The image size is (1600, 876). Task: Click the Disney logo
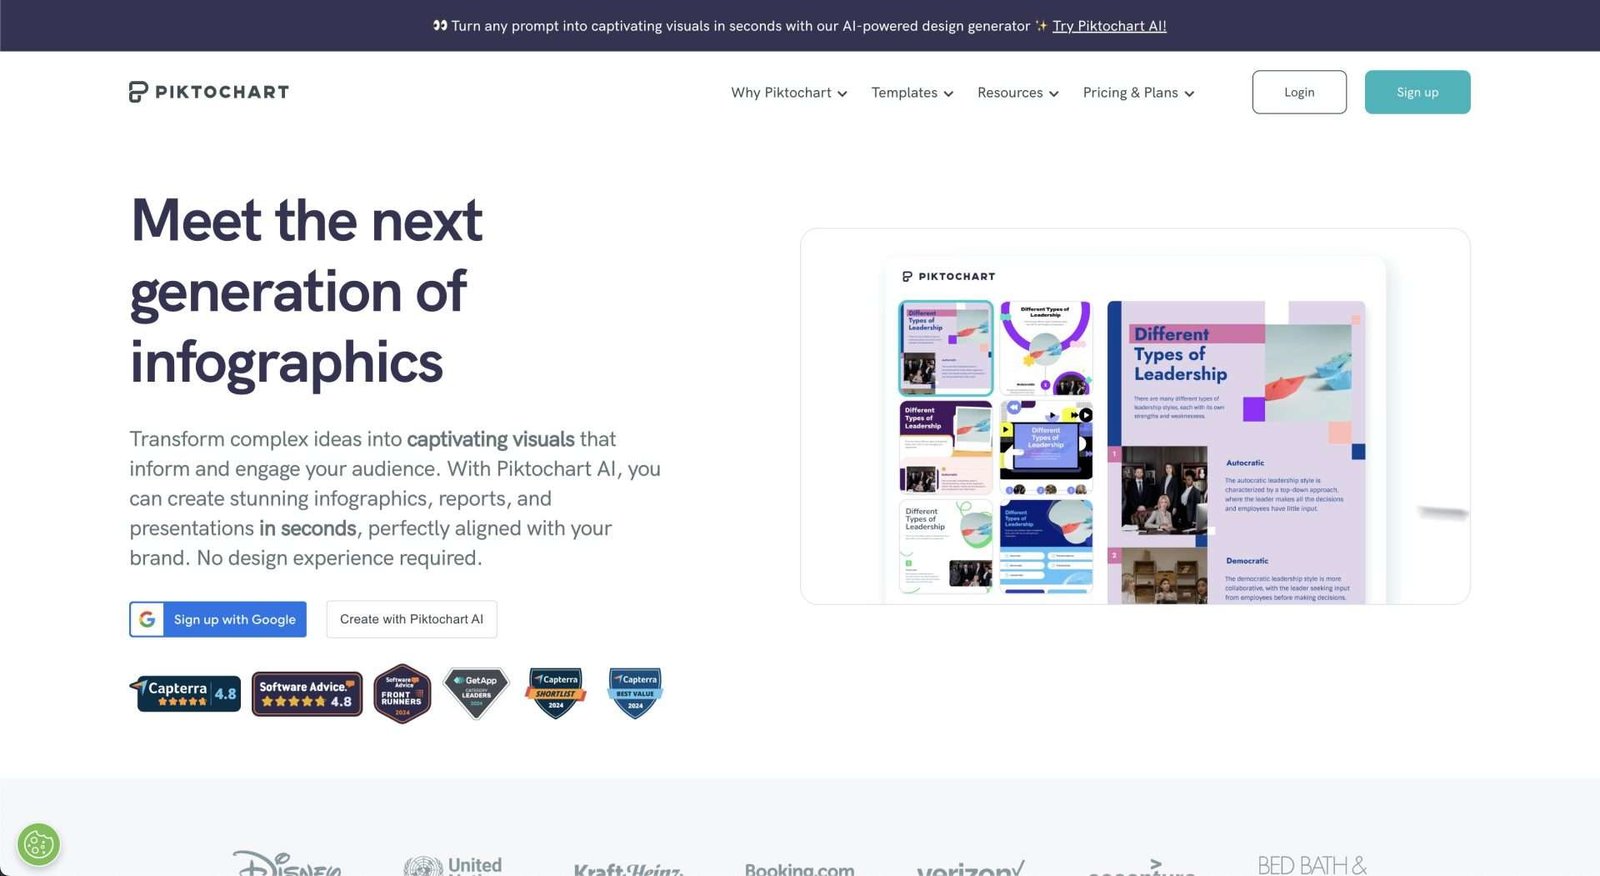pyautogui.click(x=287, y=864)
